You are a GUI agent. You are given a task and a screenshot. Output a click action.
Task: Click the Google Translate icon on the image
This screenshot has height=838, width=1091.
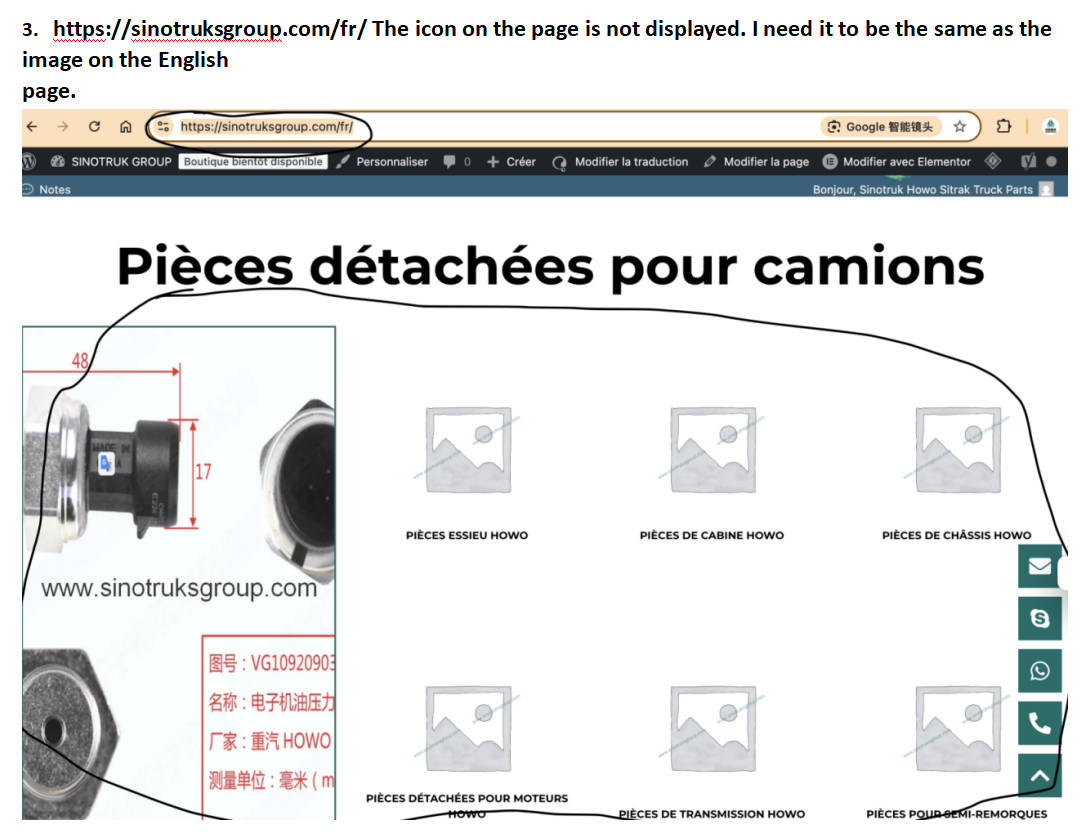click(106, 463)
